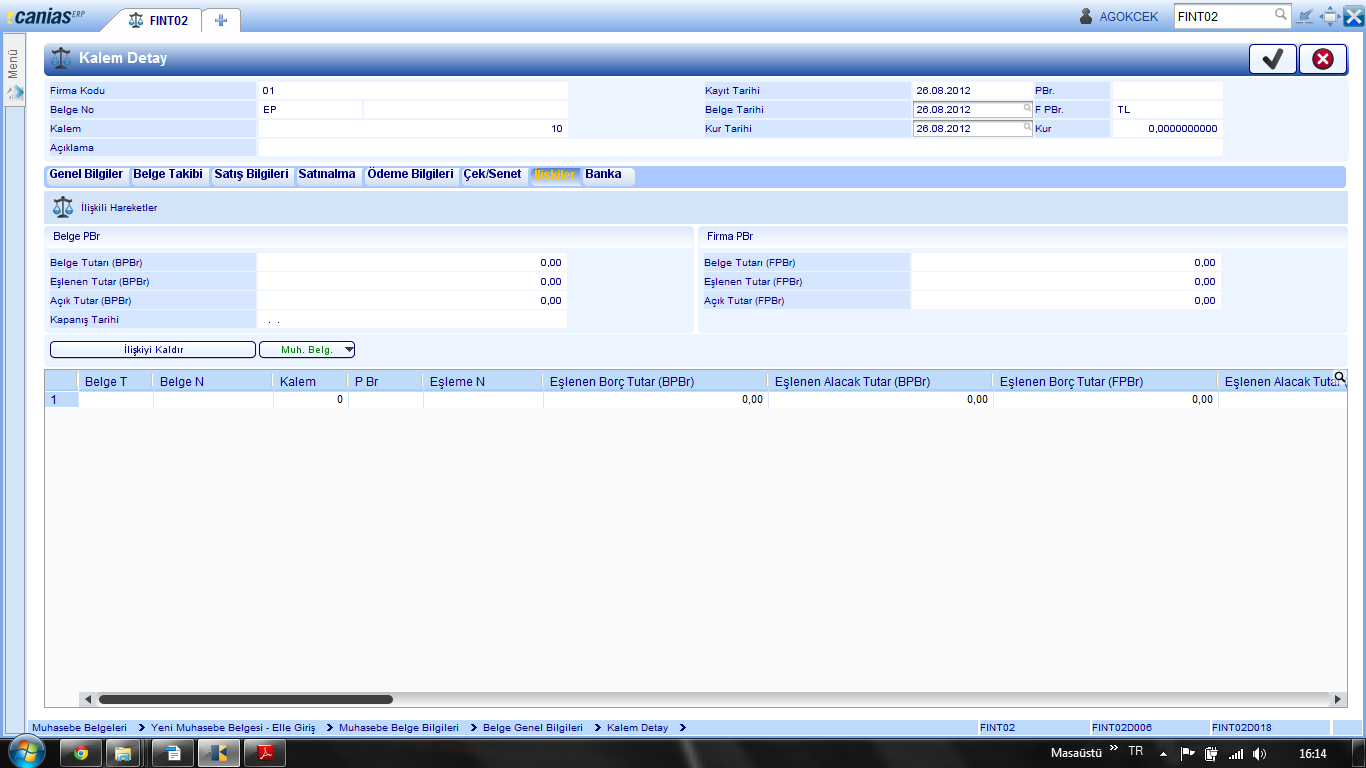Click the network signal tray icon

tap(1236, 753)
